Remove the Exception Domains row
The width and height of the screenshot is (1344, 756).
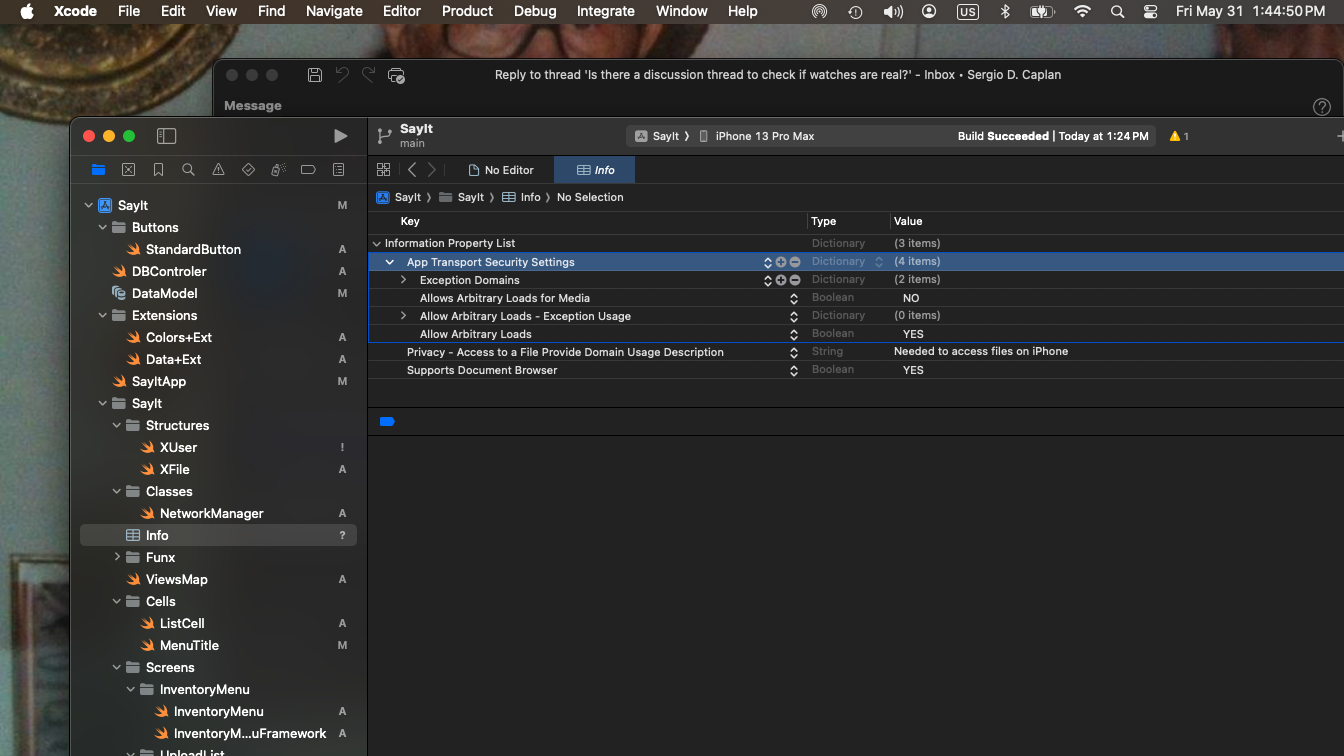pos(795,280)
